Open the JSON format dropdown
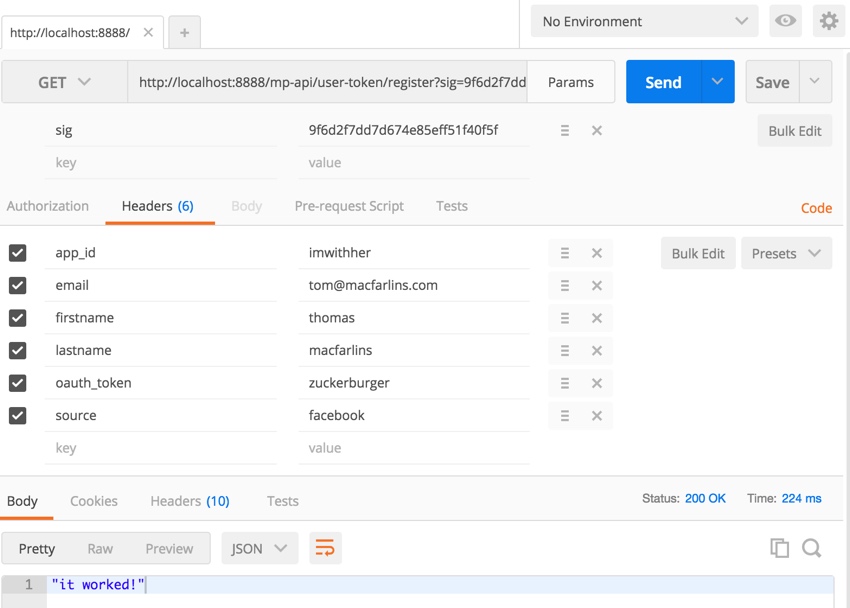Image resolution: width=850 pixels, height=608 pixels. pos(259,548)
